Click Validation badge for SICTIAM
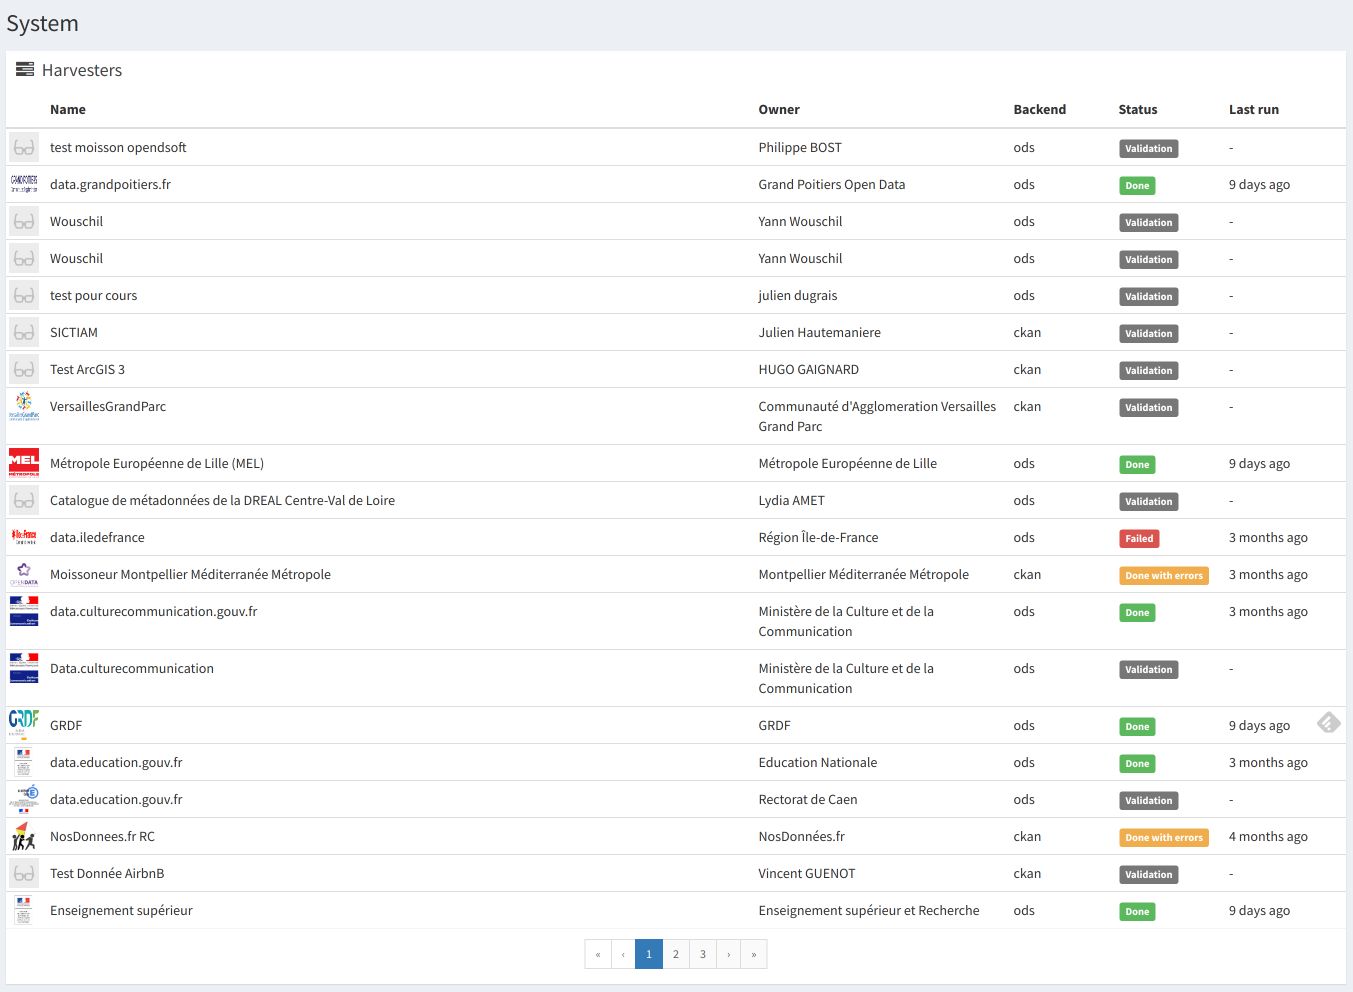Screen dimensions: 1353x992 pyautogui.click(x=1148, y=333)
